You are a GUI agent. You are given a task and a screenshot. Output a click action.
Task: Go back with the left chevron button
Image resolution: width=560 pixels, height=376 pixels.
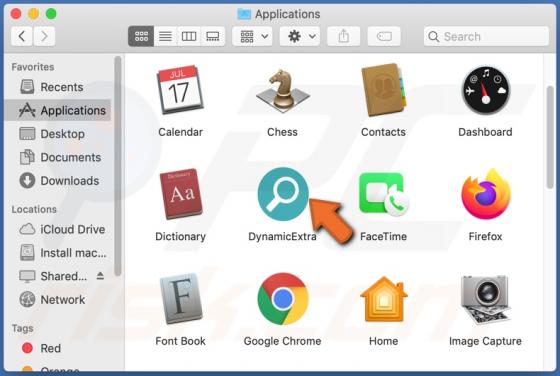pos(22,36)
